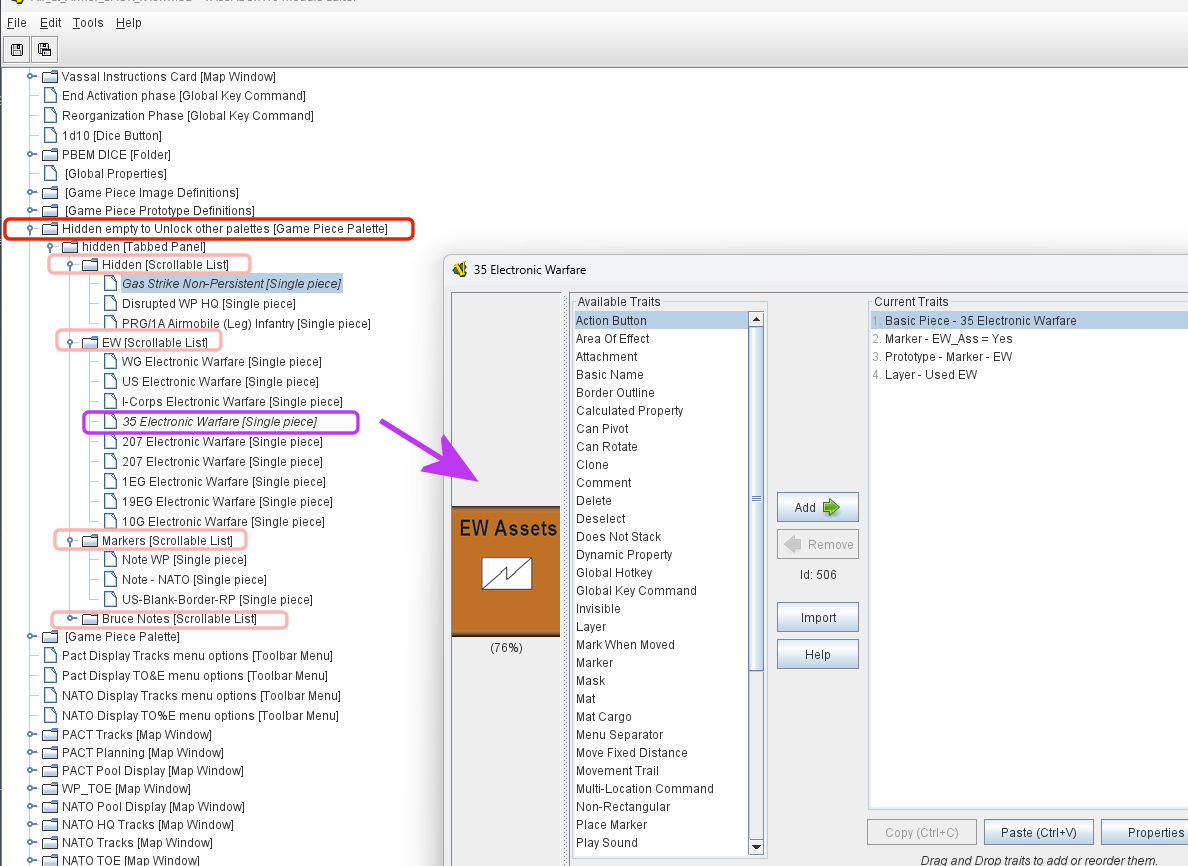Click folder icon of PACT Tracks Map Window
1188x866 pixels.
[x=50, y=735]
